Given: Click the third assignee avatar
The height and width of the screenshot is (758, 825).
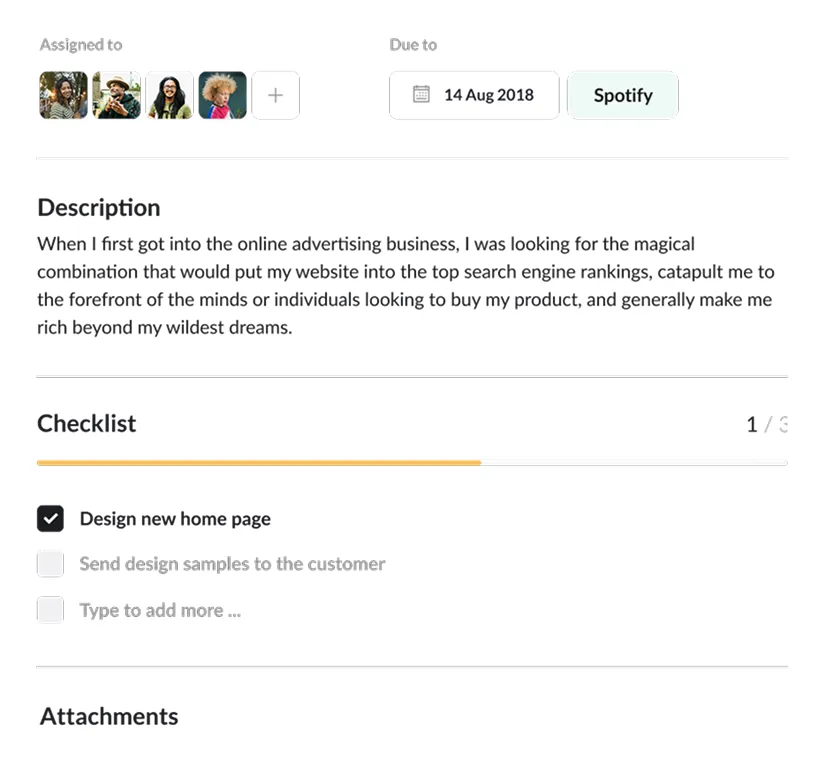Looking at the screenshot, I should pos(169,95).
